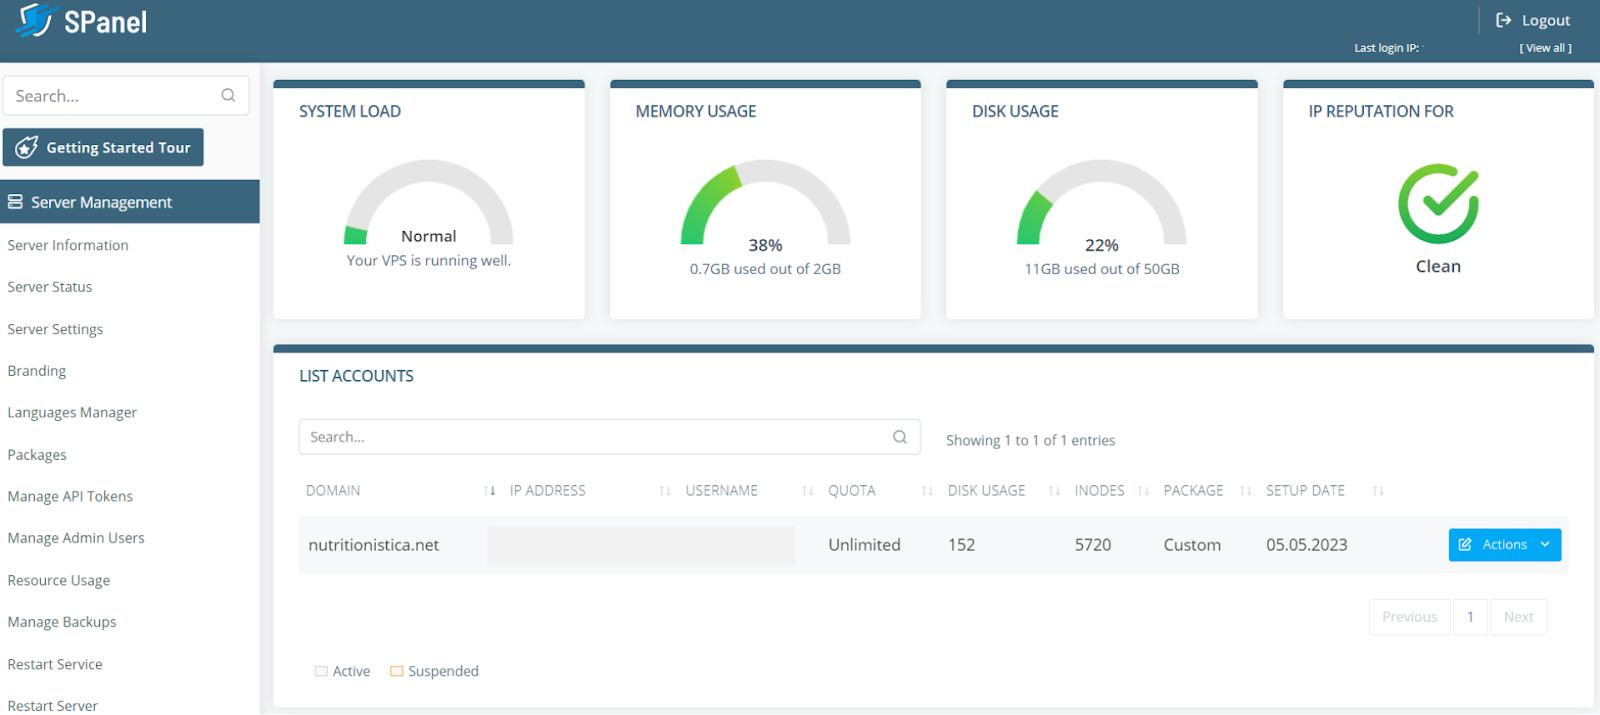
Task: Sort by Username column arrows
Action: point(808,491)
